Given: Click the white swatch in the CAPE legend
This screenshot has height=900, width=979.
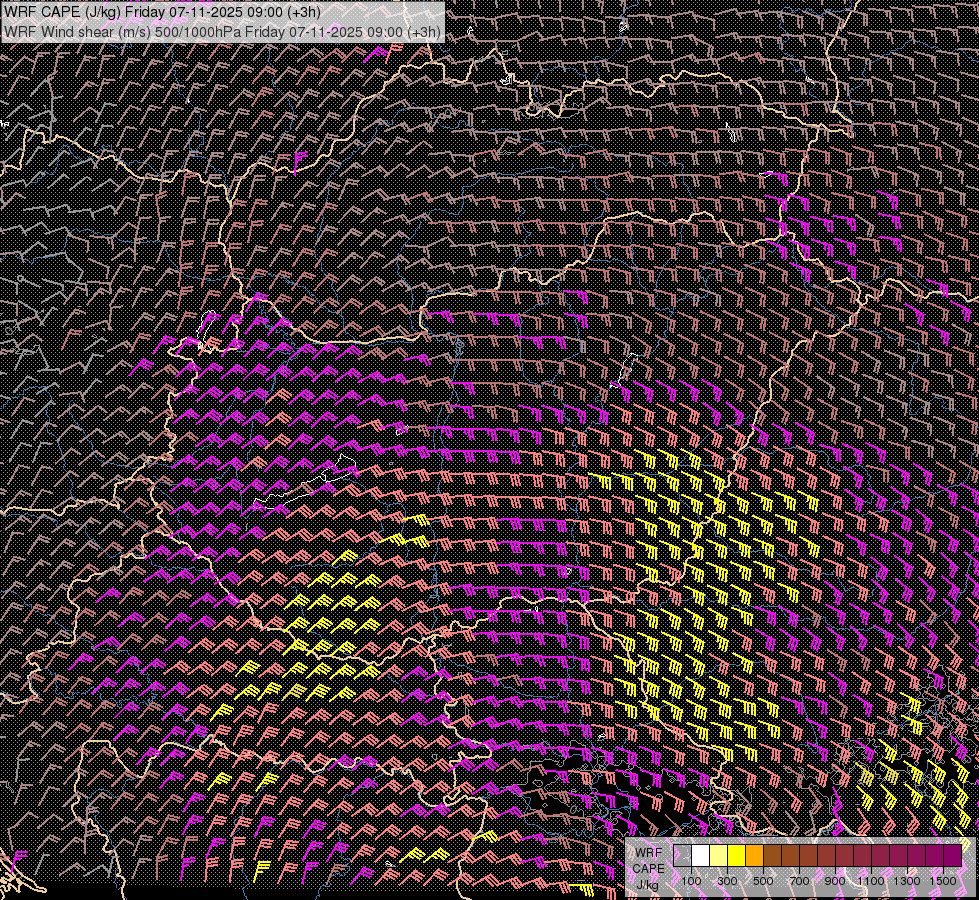Looking at the screenshot, I should (701, 855).
